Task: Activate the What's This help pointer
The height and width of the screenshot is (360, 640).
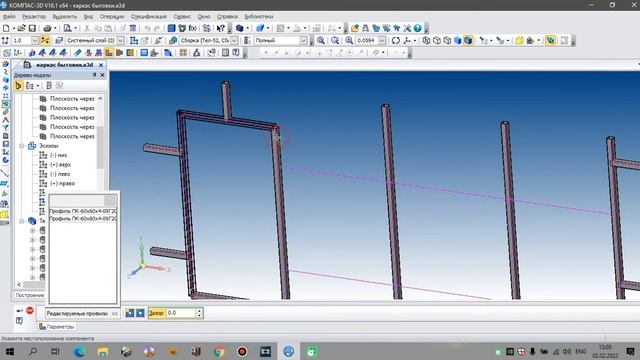Action: tap(220, 28)
